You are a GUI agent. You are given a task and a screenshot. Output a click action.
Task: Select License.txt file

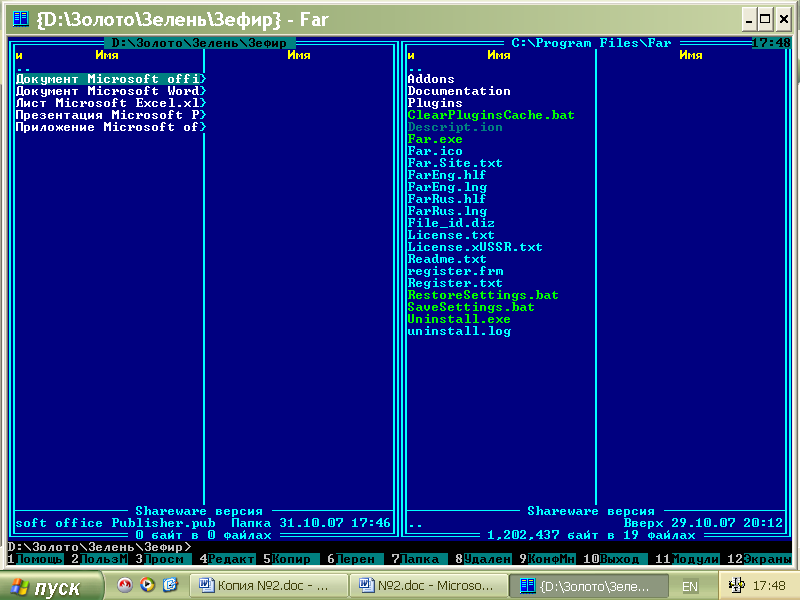click(x=451, y=235)
